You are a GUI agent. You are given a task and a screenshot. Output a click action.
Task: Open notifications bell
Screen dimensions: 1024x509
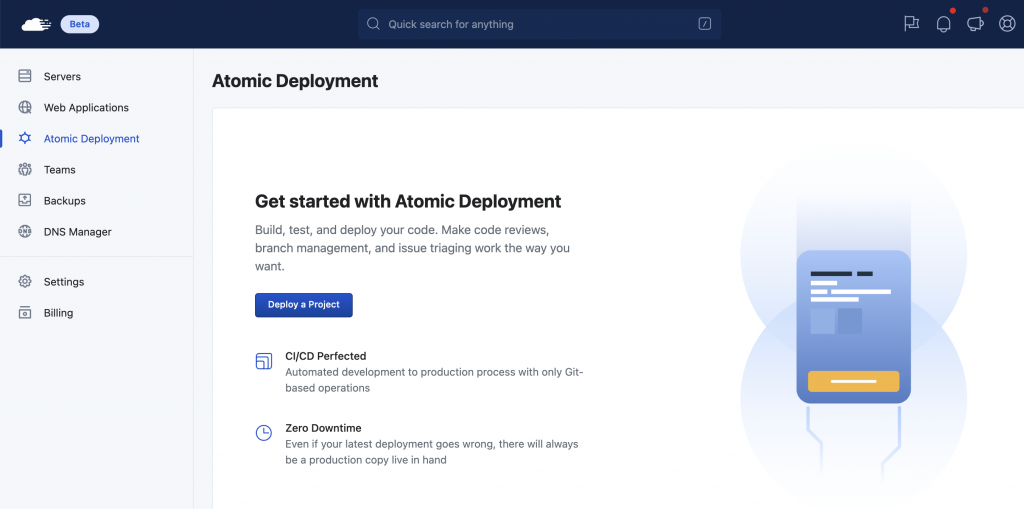pyautogui.click(x=944, y=24)
